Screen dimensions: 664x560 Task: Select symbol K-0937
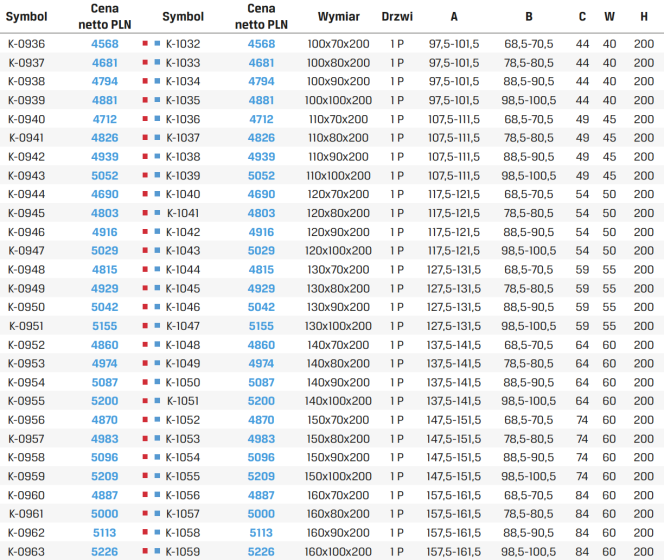click(26, 63)
